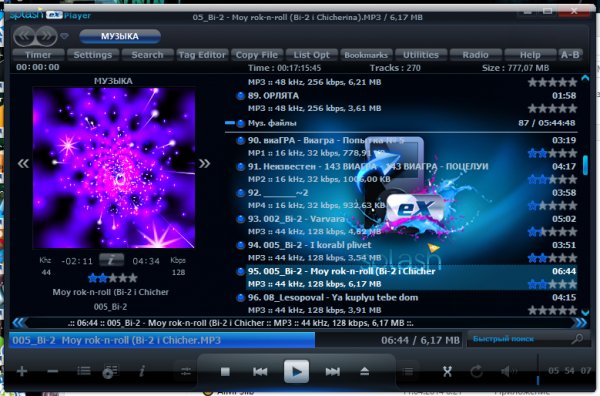The height and width of the screenshot is (396, 600).
Task: Open the Bookmarks menu
Action: (x=366, y=55)
